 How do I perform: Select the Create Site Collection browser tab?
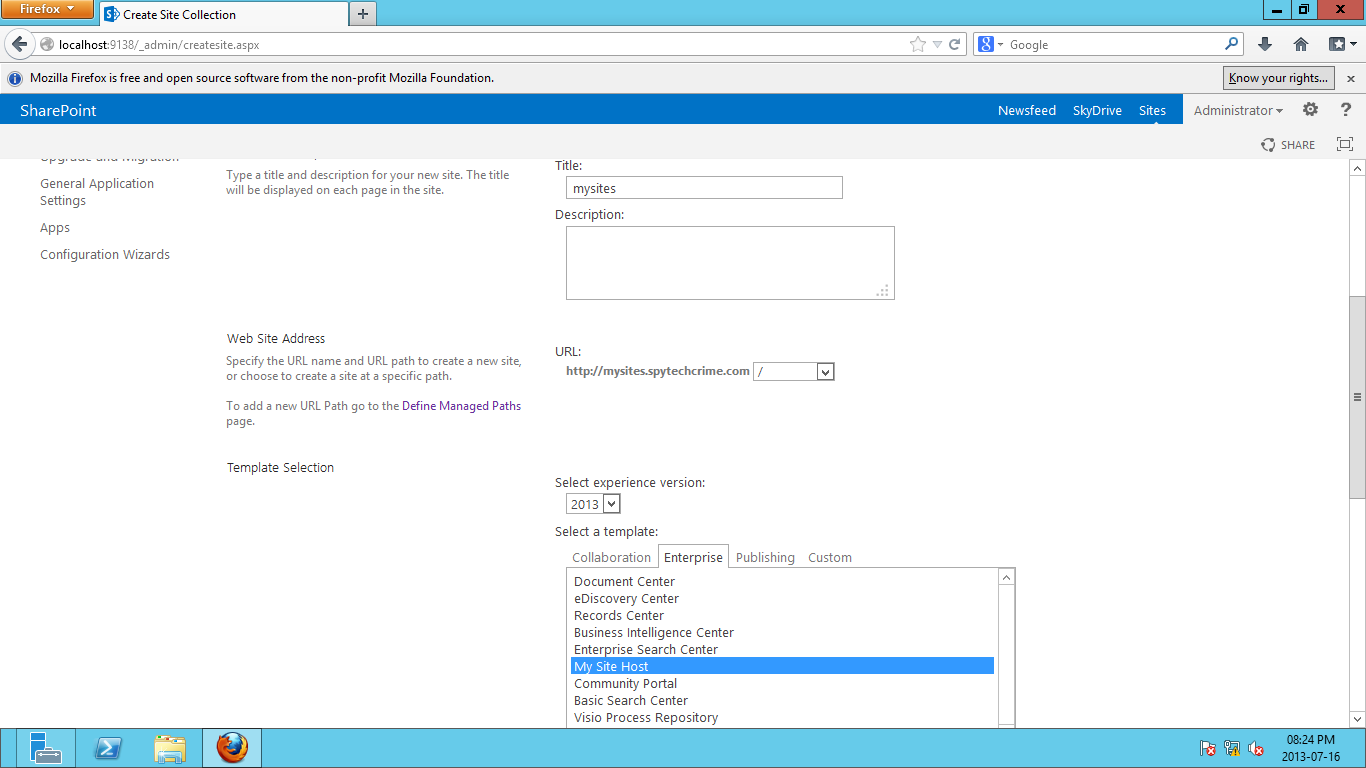pos(222,14)
